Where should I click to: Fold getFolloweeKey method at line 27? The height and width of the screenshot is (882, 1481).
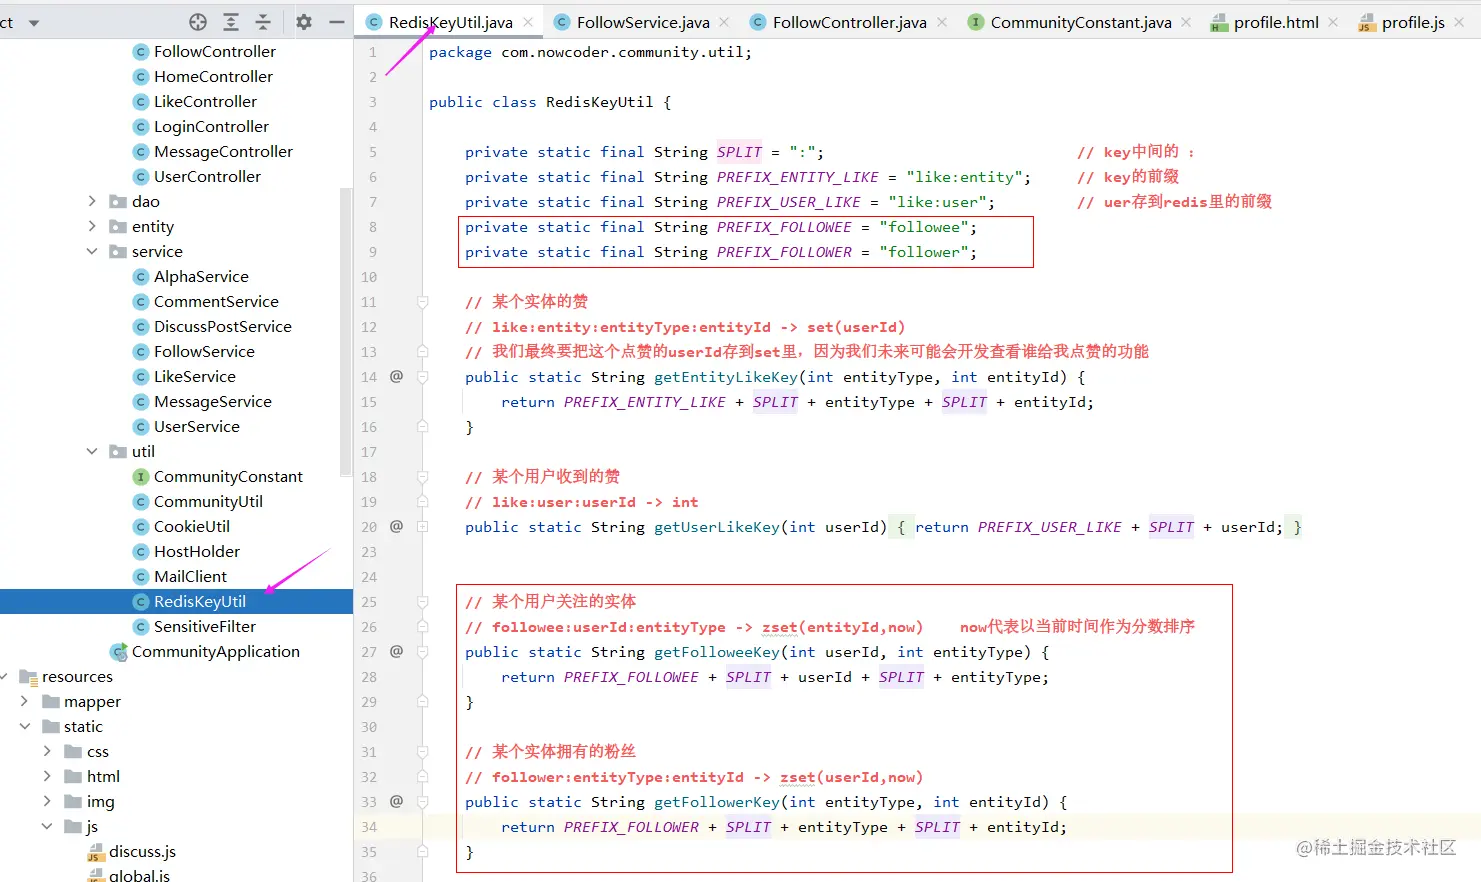coord(422,652)
